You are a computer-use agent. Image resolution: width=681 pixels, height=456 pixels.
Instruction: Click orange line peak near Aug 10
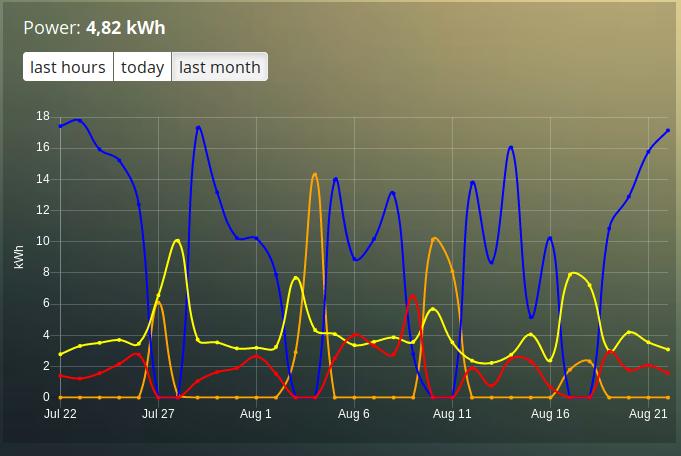pos(434,239)
